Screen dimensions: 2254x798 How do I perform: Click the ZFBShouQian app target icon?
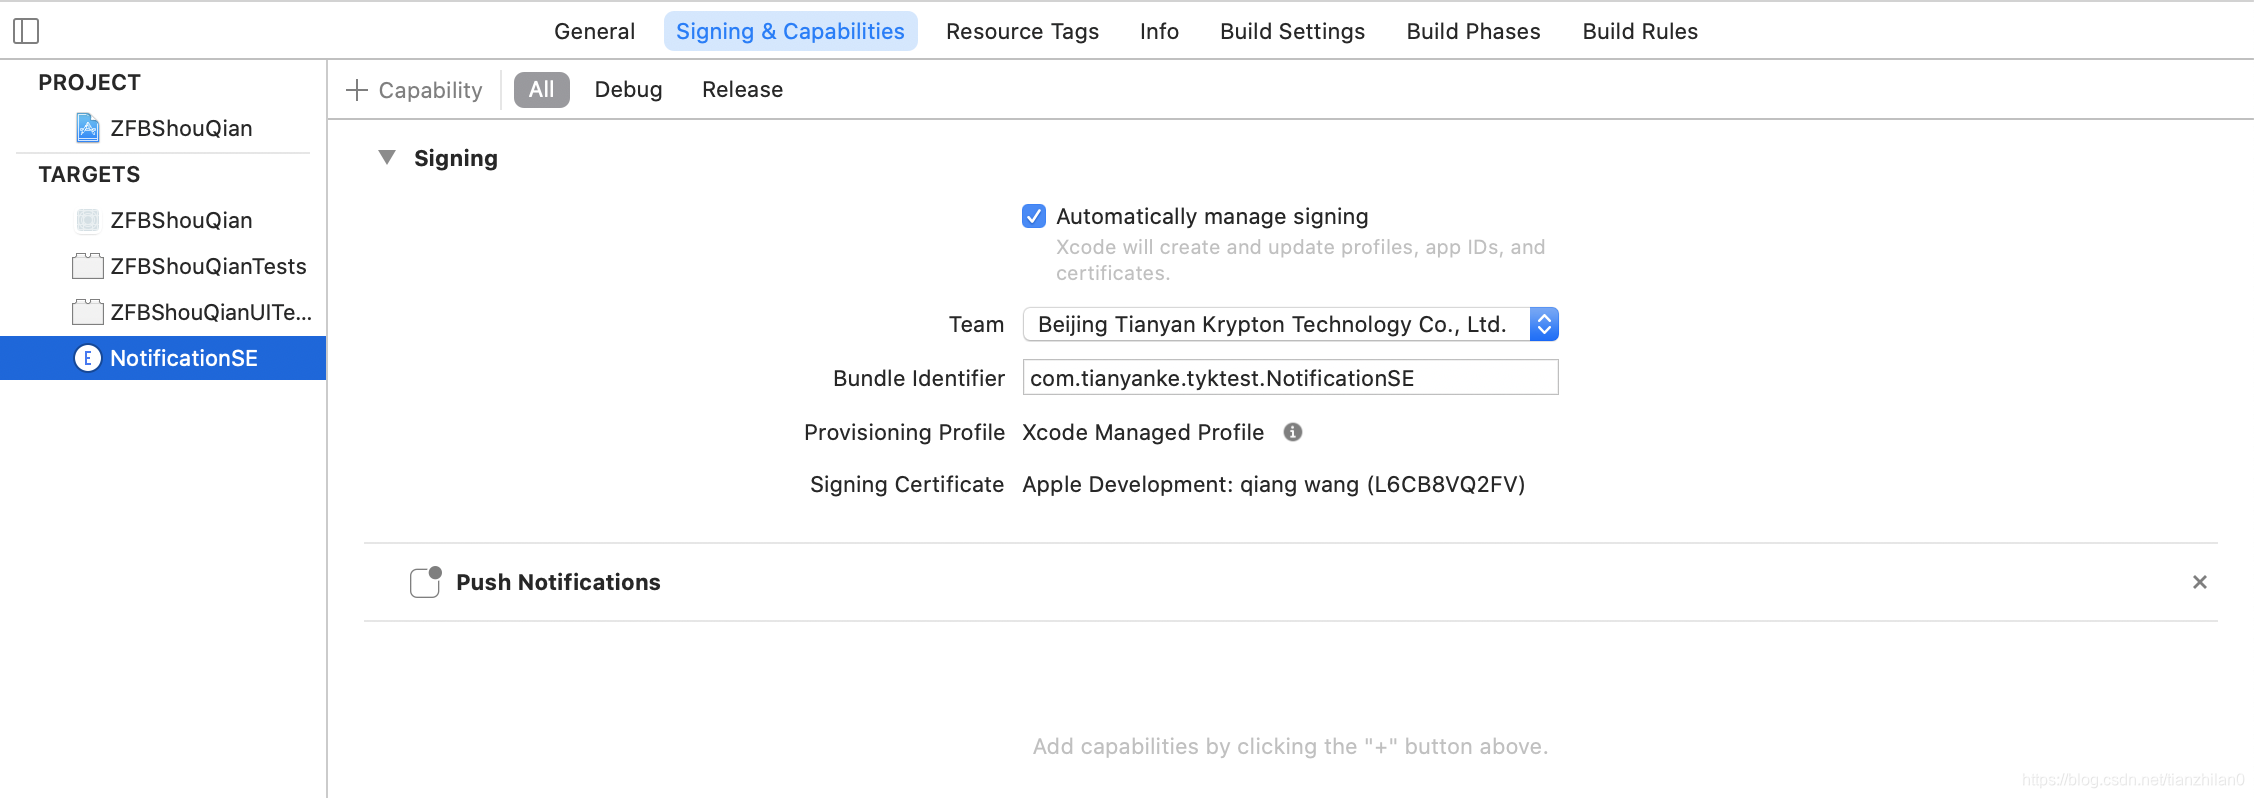tap(88, 220)
